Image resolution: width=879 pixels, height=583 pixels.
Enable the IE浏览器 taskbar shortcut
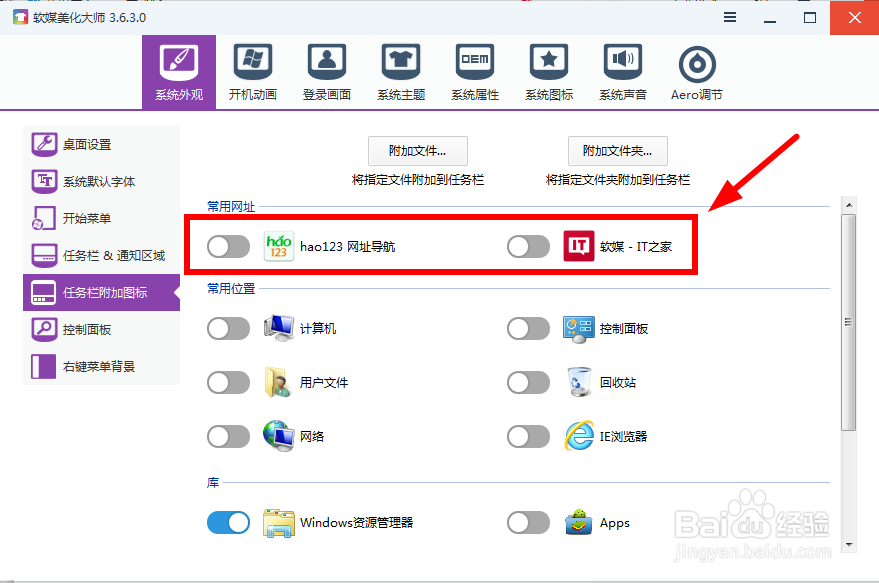529,437
